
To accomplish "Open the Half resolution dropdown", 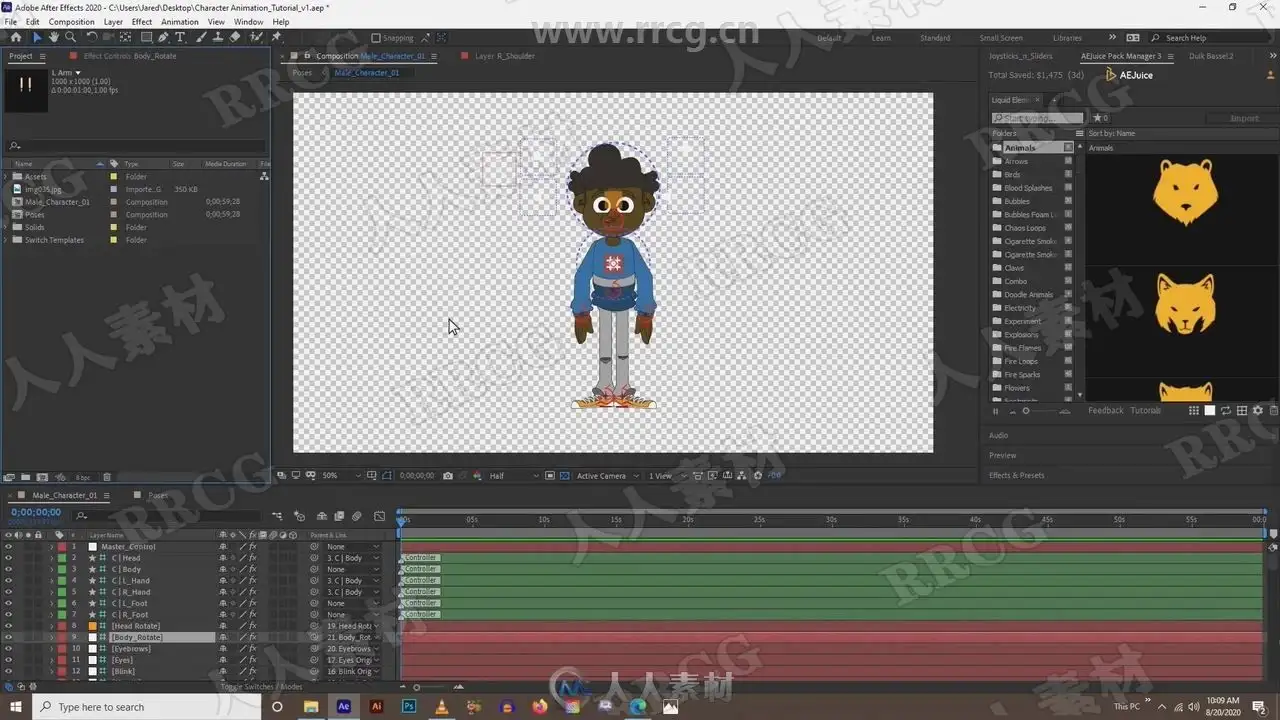I will point(514,476).
